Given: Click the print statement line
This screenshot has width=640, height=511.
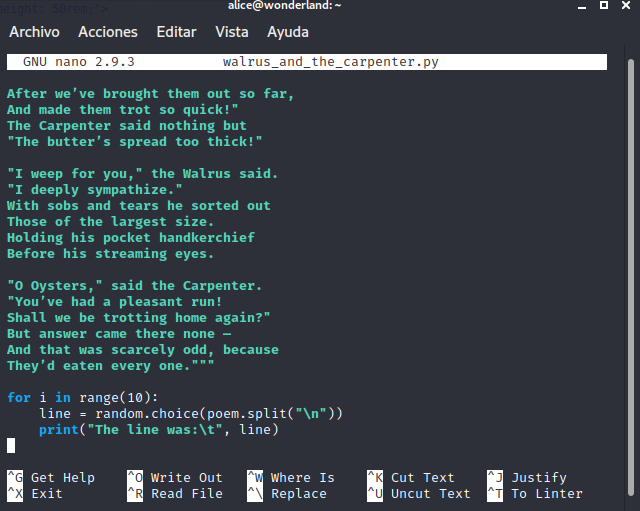Looking at the screenshot, I should point(157,430).
